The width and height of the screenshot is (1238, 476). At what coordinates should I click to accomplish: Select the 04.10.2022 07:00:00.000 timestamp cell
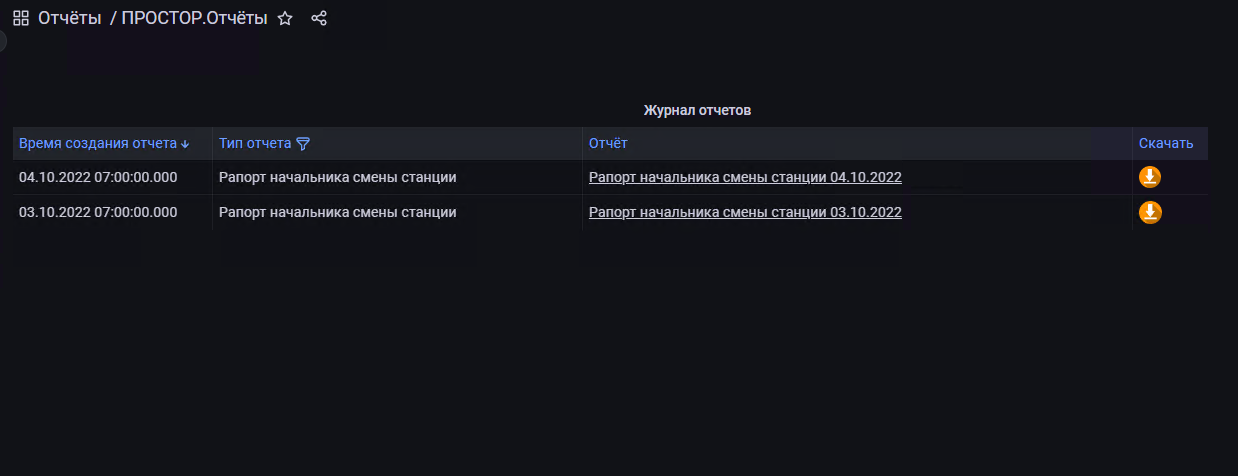click(x=98, y=178)
